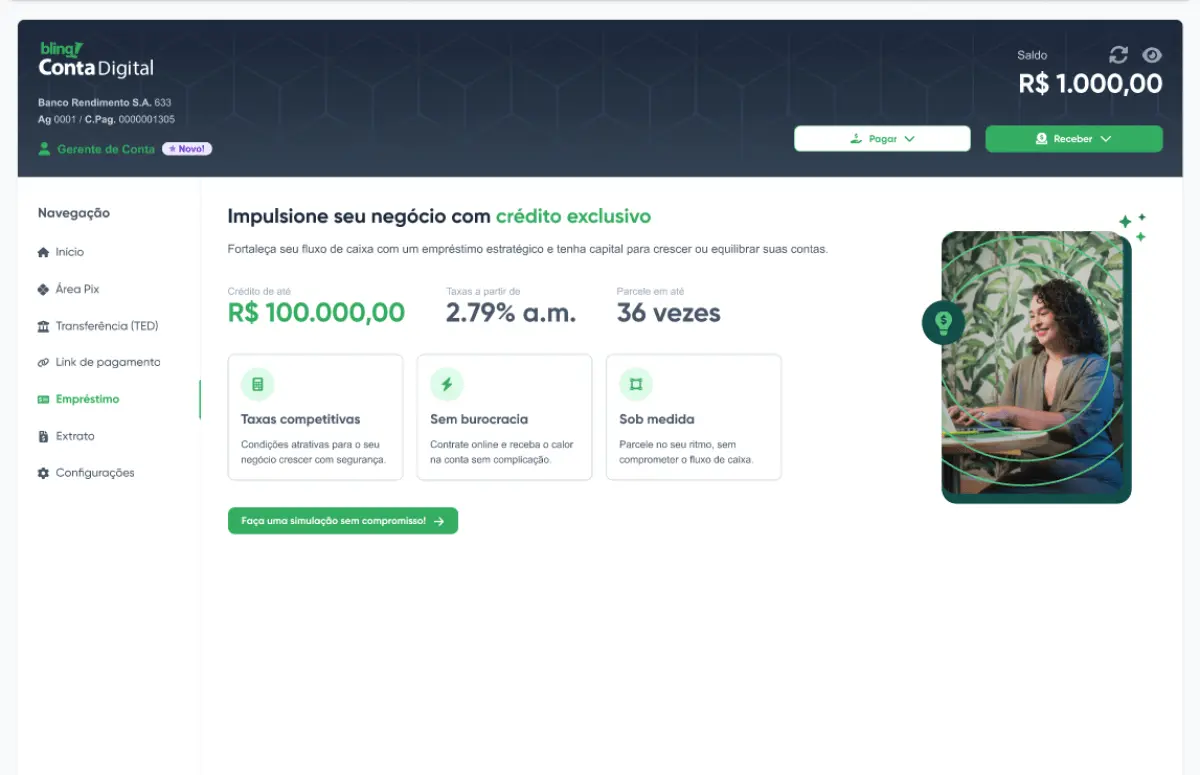
Task: Open the Empréstimo menu item
Action: click(87, 399)
